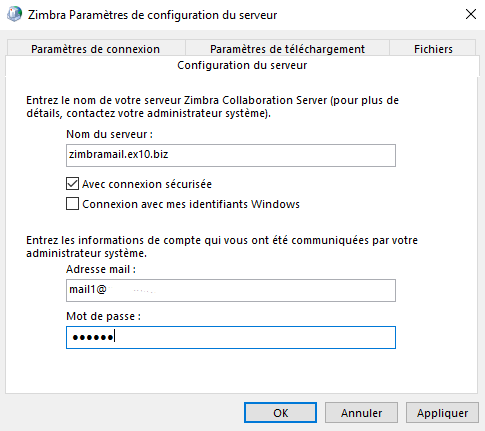This screenshot has height=431, width=485.
Task: Click the Mot de passe label
Action: click(x=104, y=316)
